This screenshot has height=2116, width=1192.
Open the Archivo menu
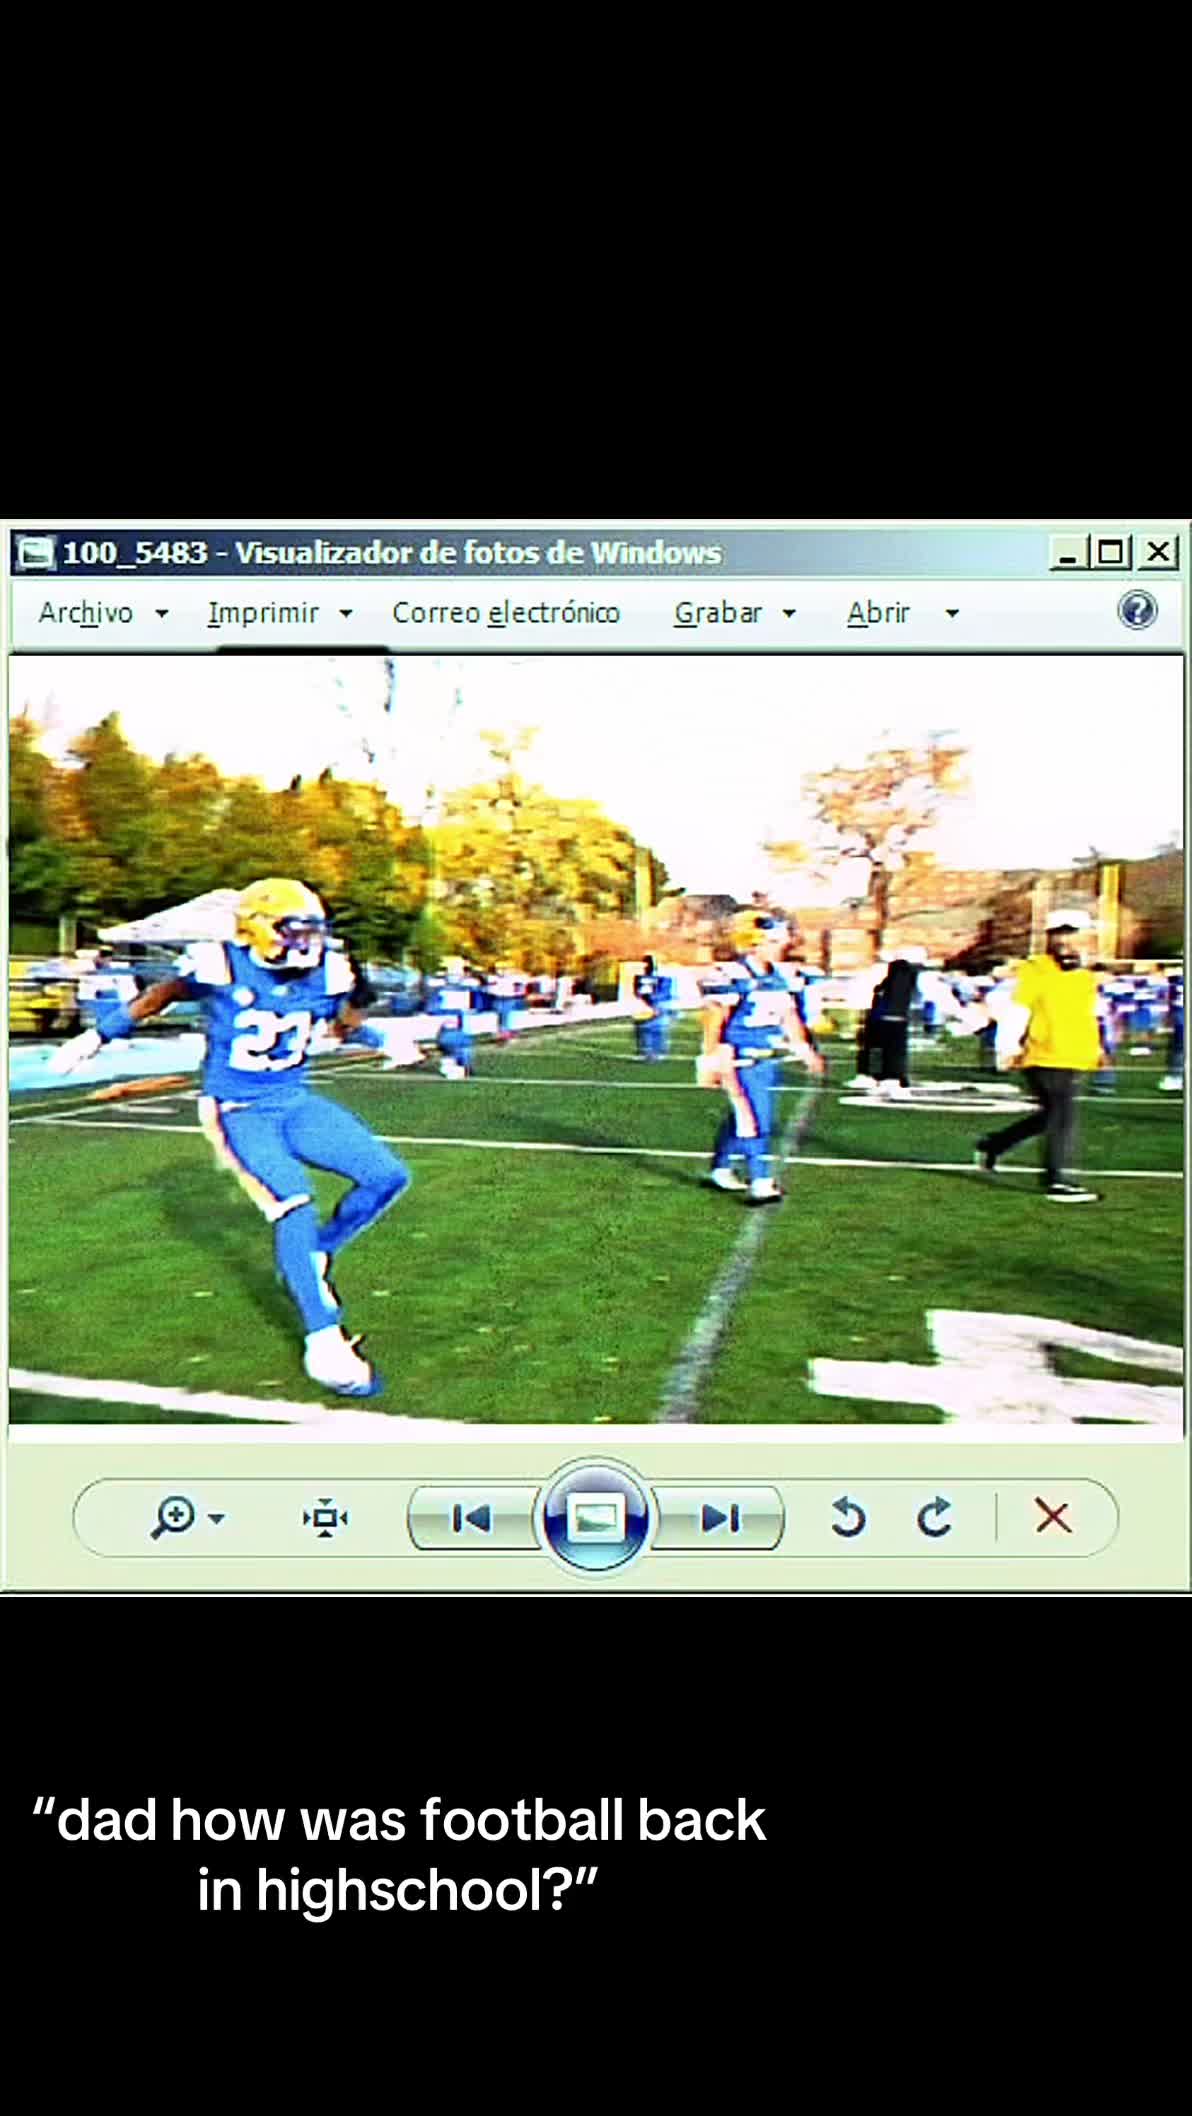coord(86,613)
